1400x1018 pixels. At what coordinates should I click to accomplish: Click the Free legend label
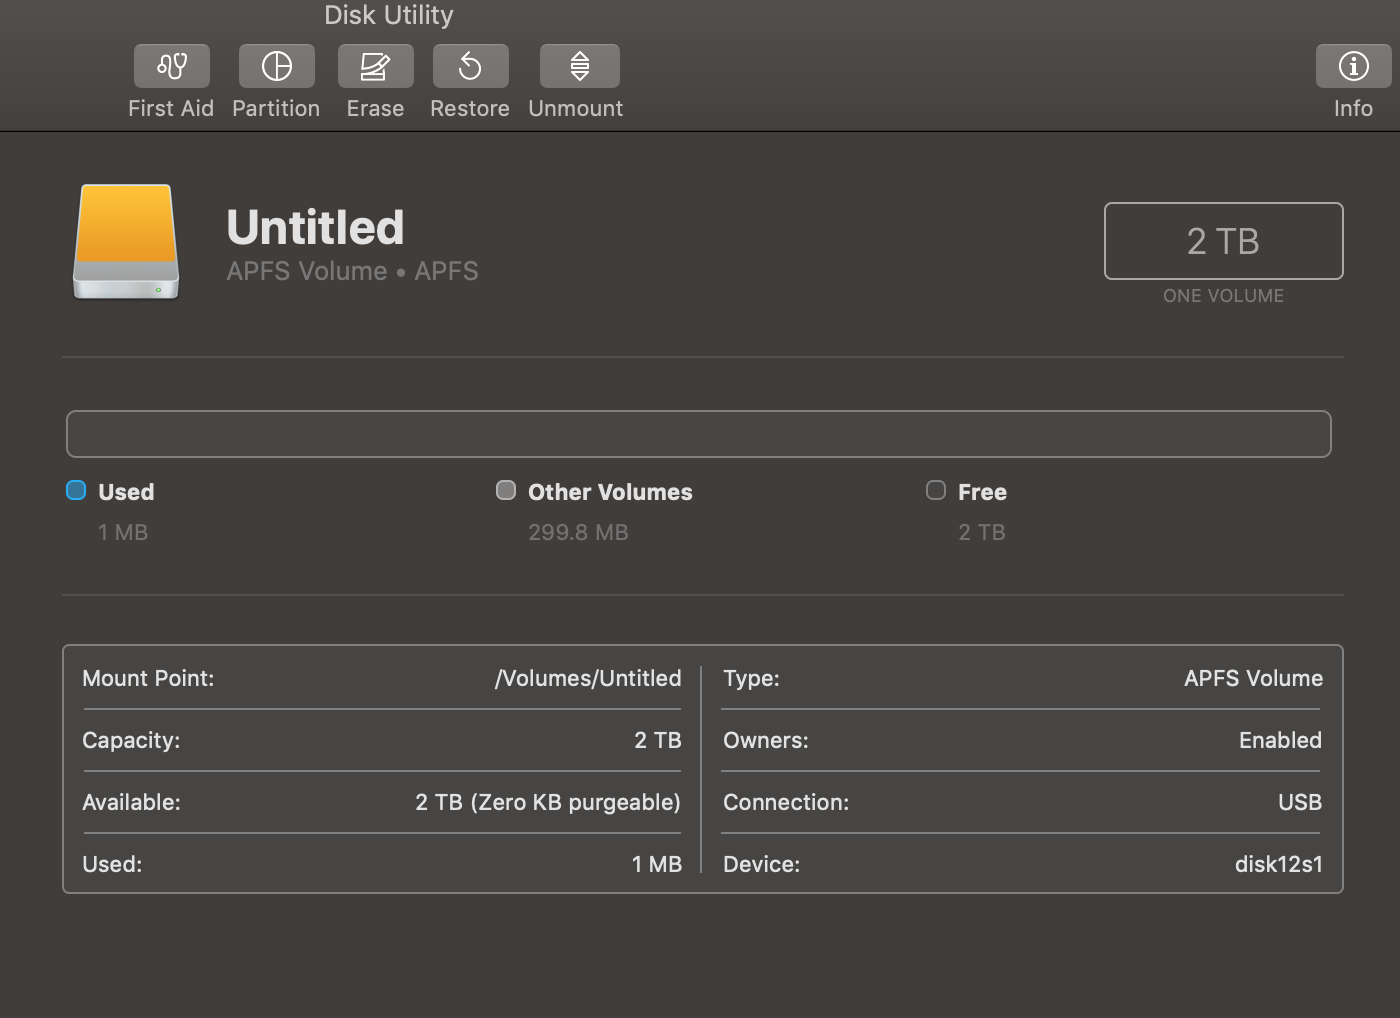pos(982,492)
